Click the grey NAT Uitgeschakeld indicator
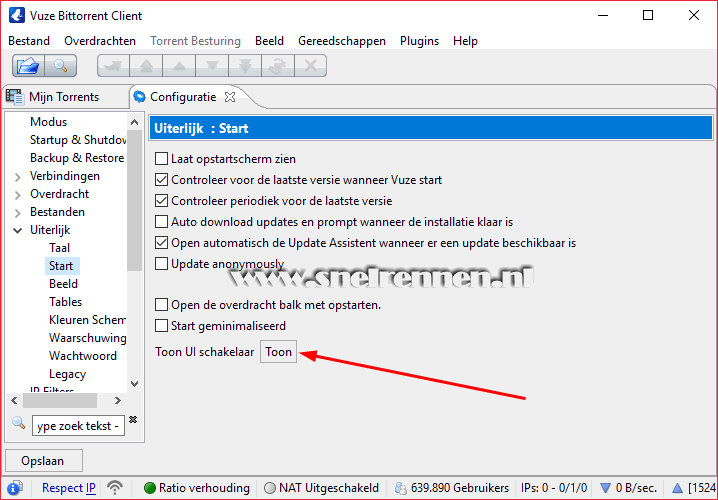The width and height of the screenshot is (718, 500). tap(270, 488)
